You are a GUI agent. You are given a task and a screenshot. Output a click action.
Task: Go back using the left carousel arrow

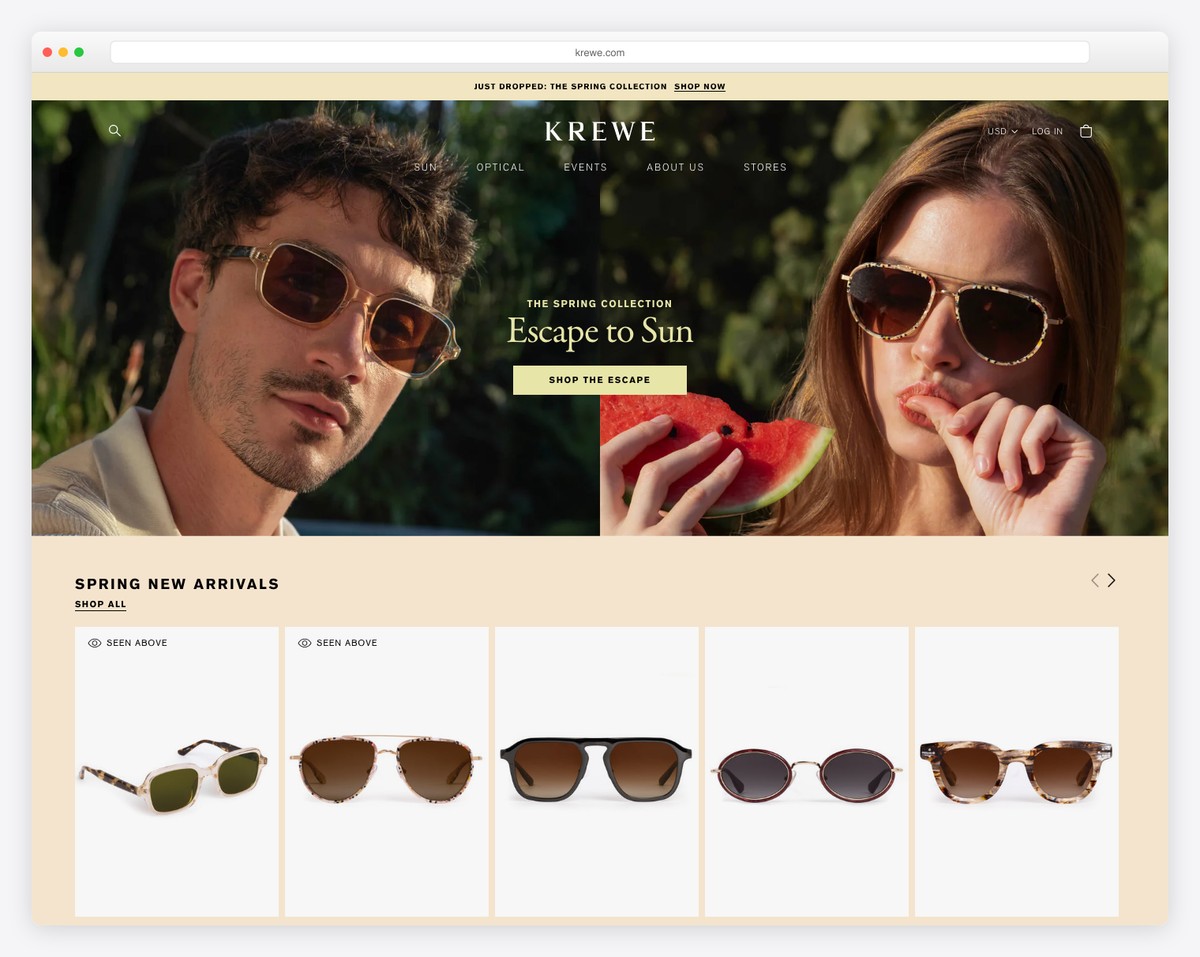point(1094,580)
